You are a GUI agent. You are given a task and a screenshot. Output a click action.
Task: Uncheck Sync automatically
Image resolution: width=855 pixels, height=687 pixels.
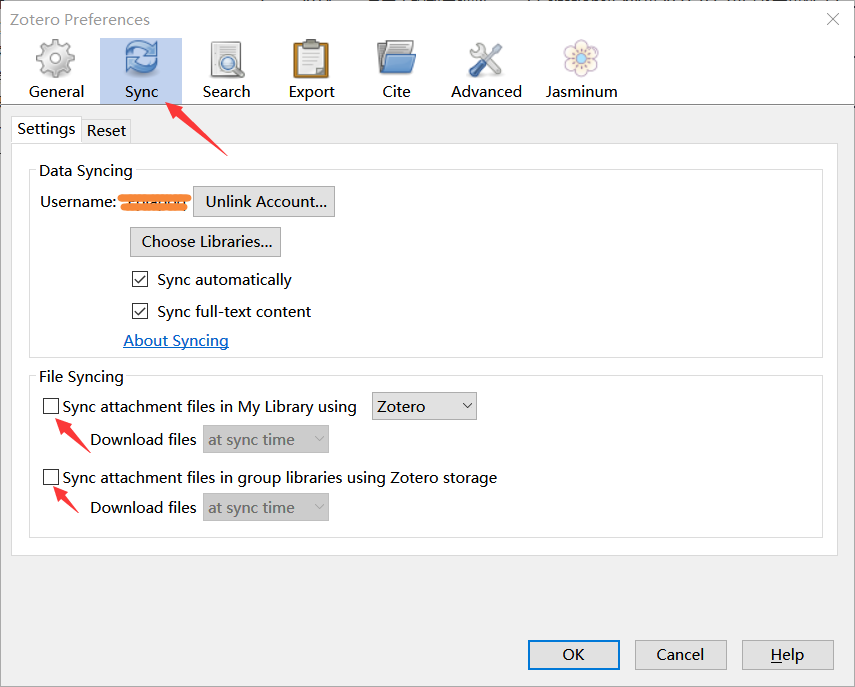pos(140,280)
